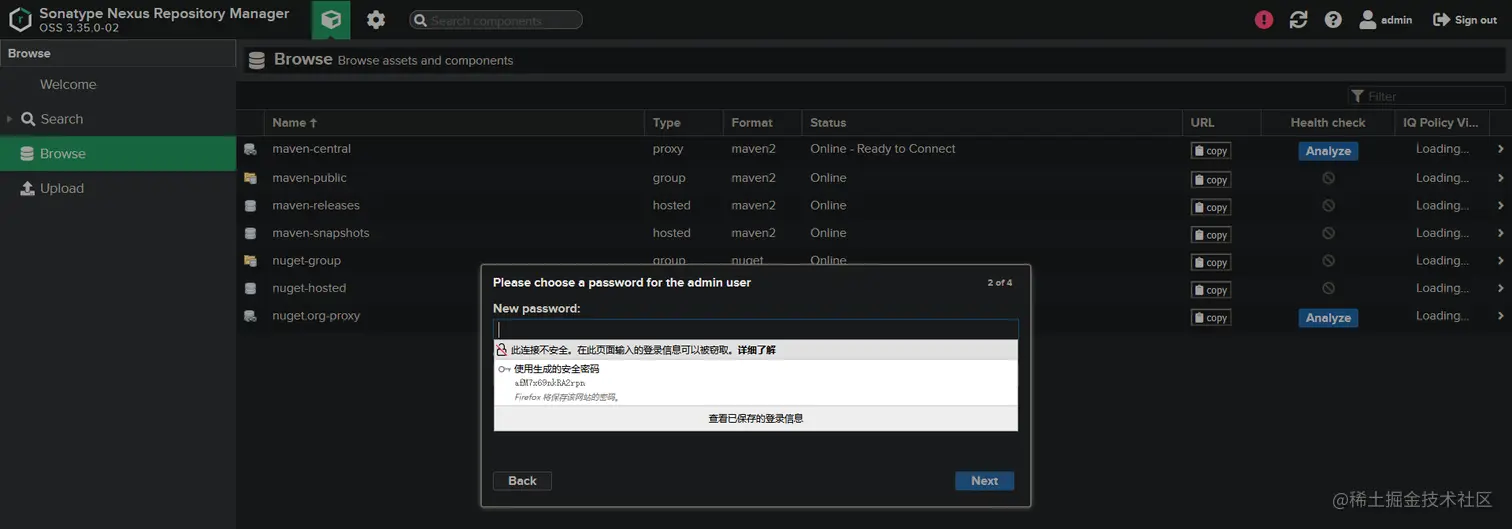The height and width of the screenshot is (529, 1512).
Task: Copy the nuget-group URL
Action: pos(1210,262)
